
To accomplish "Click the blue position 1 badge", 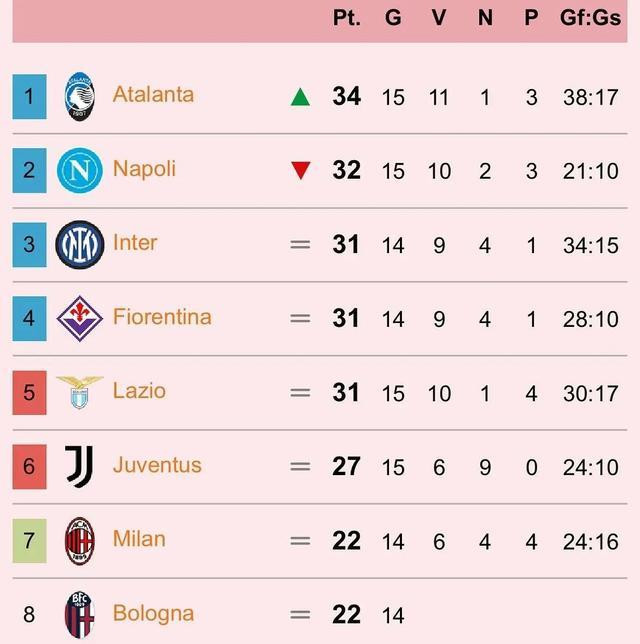I will point(29,97).
